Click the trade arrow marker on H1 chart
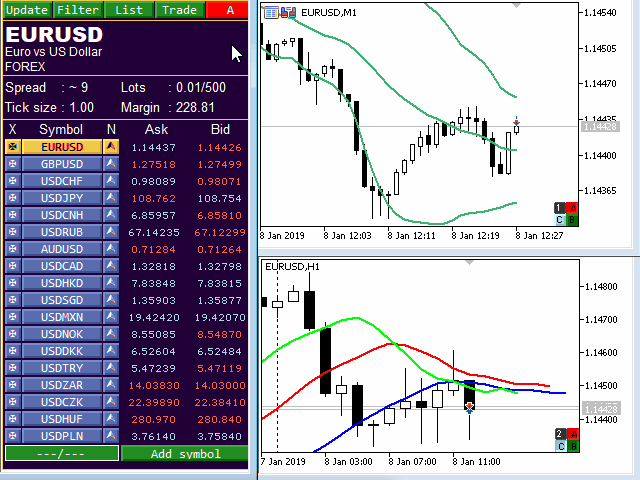This screenshot has width=640, height=480. 469,408
